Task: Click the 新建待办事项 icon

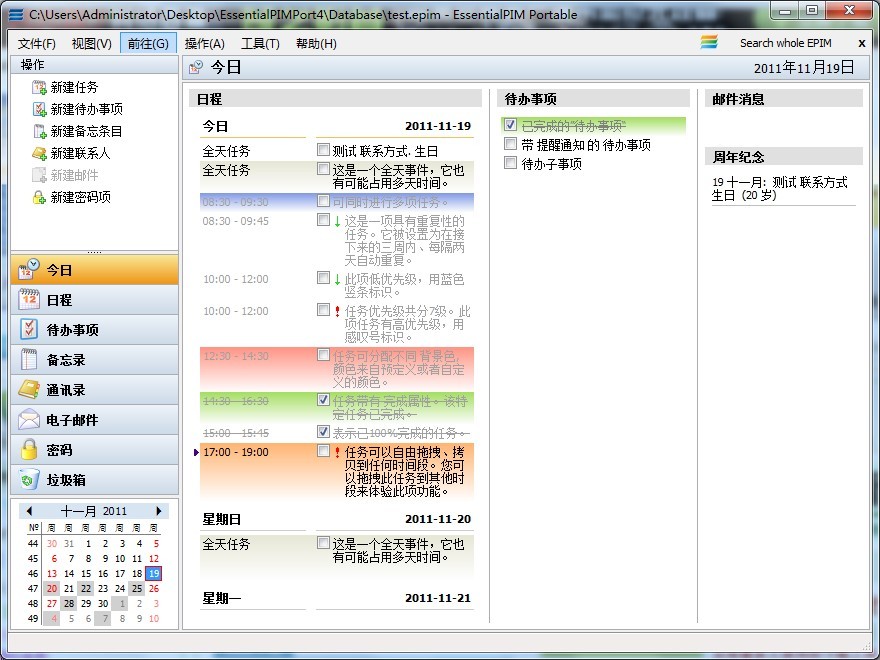Action: coord(39,110)
